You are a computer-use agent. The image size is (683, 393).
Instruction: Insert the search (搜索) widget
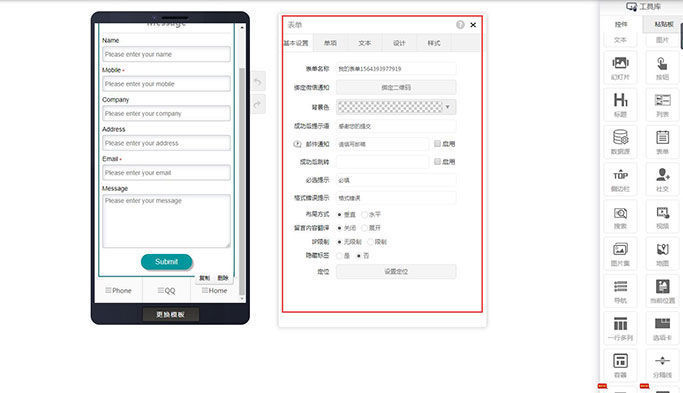tap(620, 217)
